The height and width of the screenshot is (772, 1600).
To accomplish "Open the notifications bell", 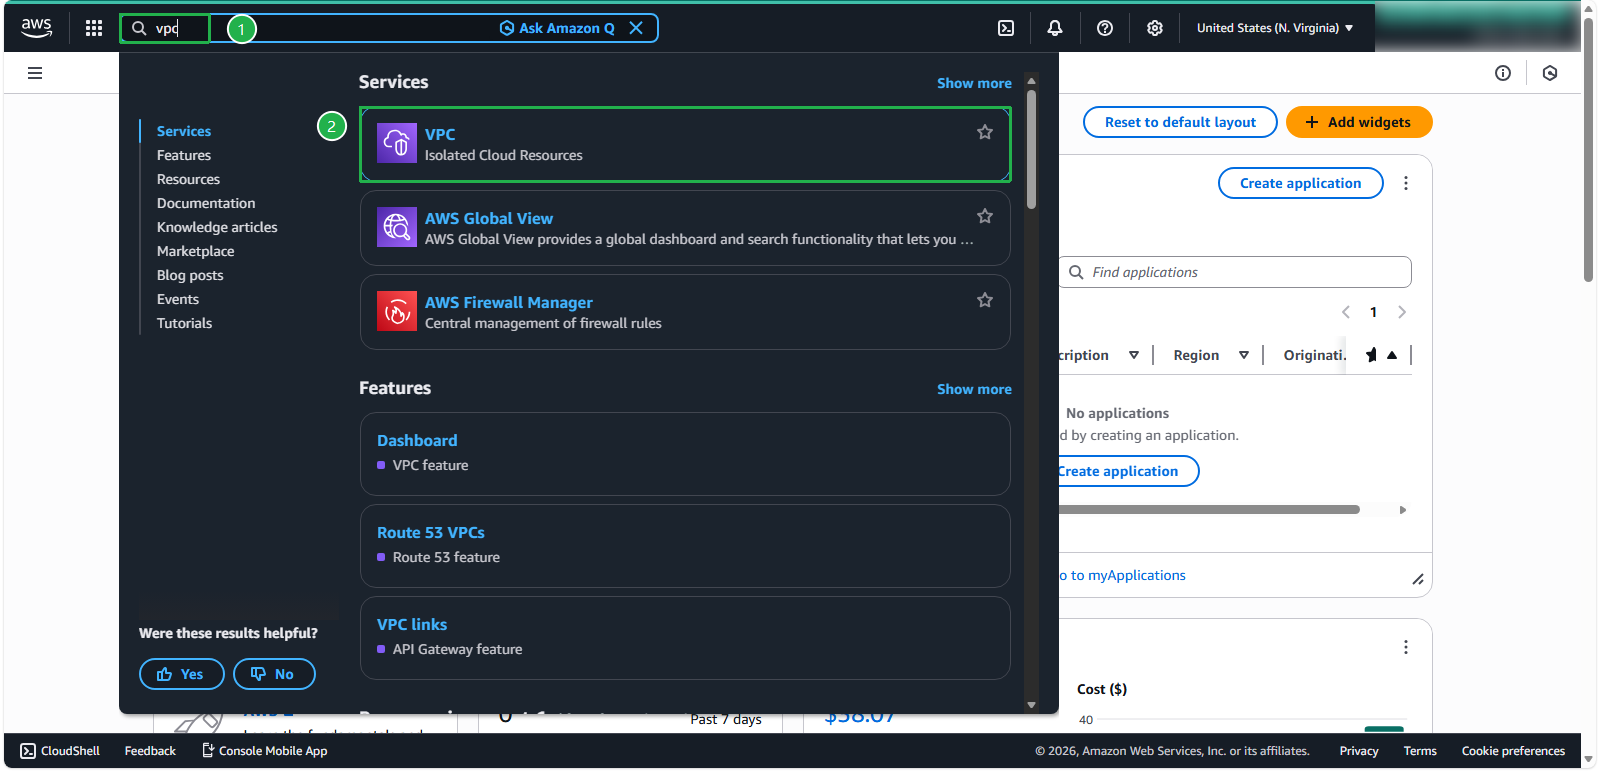I will [1055, 28].
